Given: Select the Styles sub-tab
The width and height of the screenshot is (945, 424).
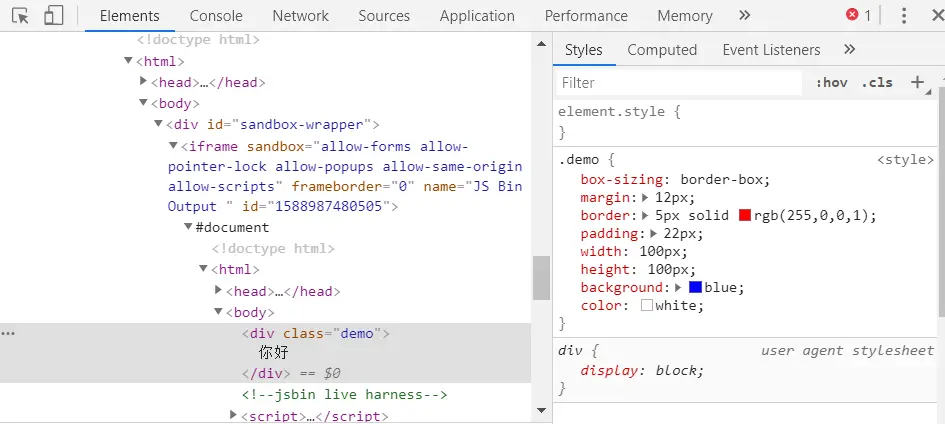Looking at the screenshot, I should tap(583, 50).
